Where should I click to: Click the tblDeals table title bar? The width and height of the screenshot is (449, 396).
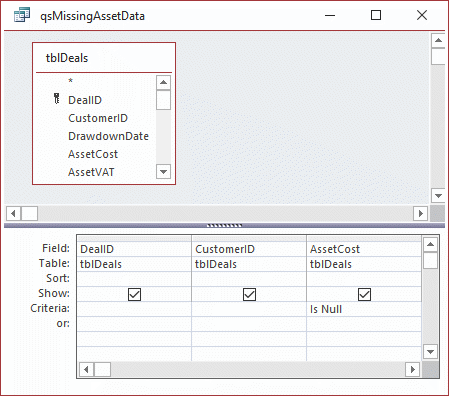pyautogui.click(x=104, y=58)
